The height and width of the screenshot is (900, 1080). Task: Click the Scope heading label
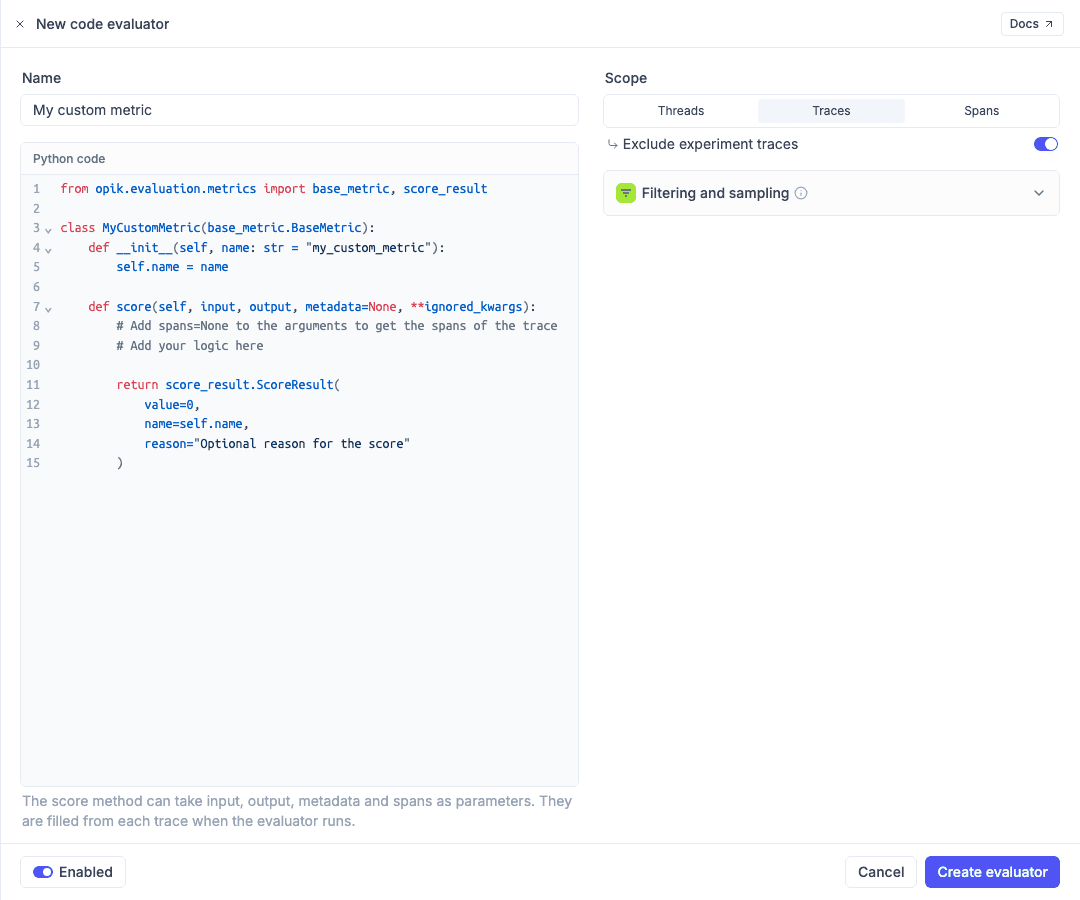(625, 79)
